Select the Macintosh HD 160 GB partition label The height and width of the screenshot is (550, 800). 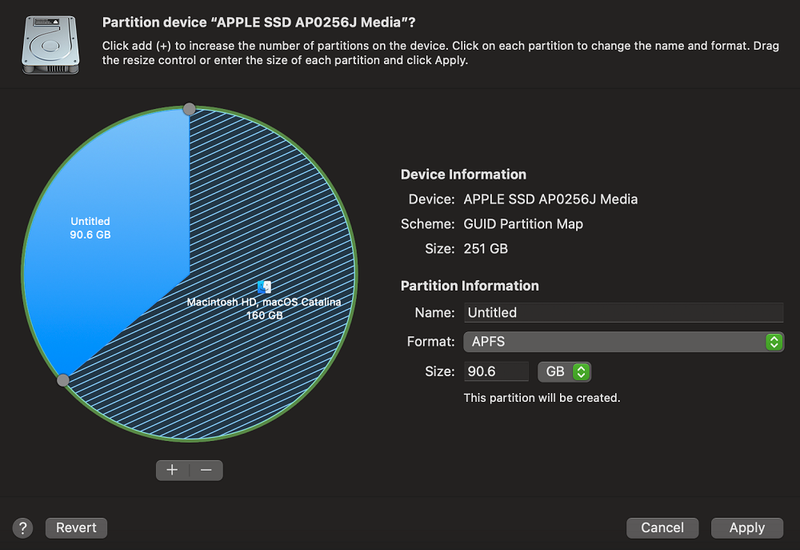pyautogui.click(x=264, y=308)
